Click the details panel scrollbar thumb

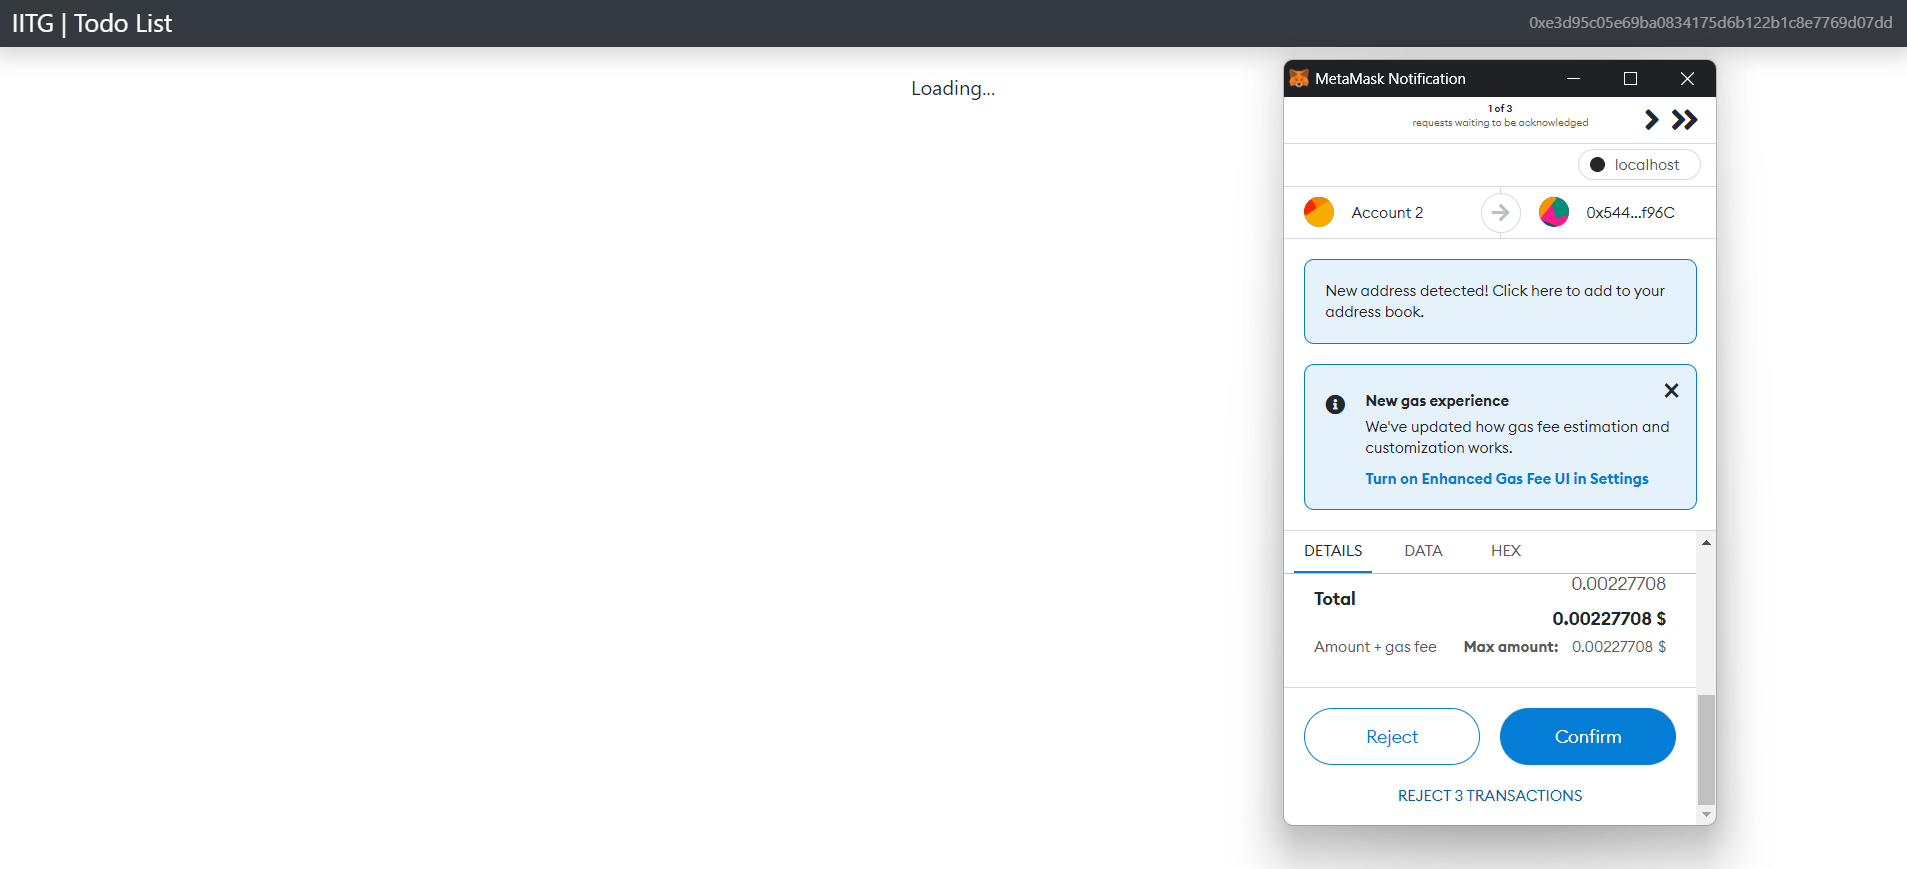click(x=1706, y=750)
